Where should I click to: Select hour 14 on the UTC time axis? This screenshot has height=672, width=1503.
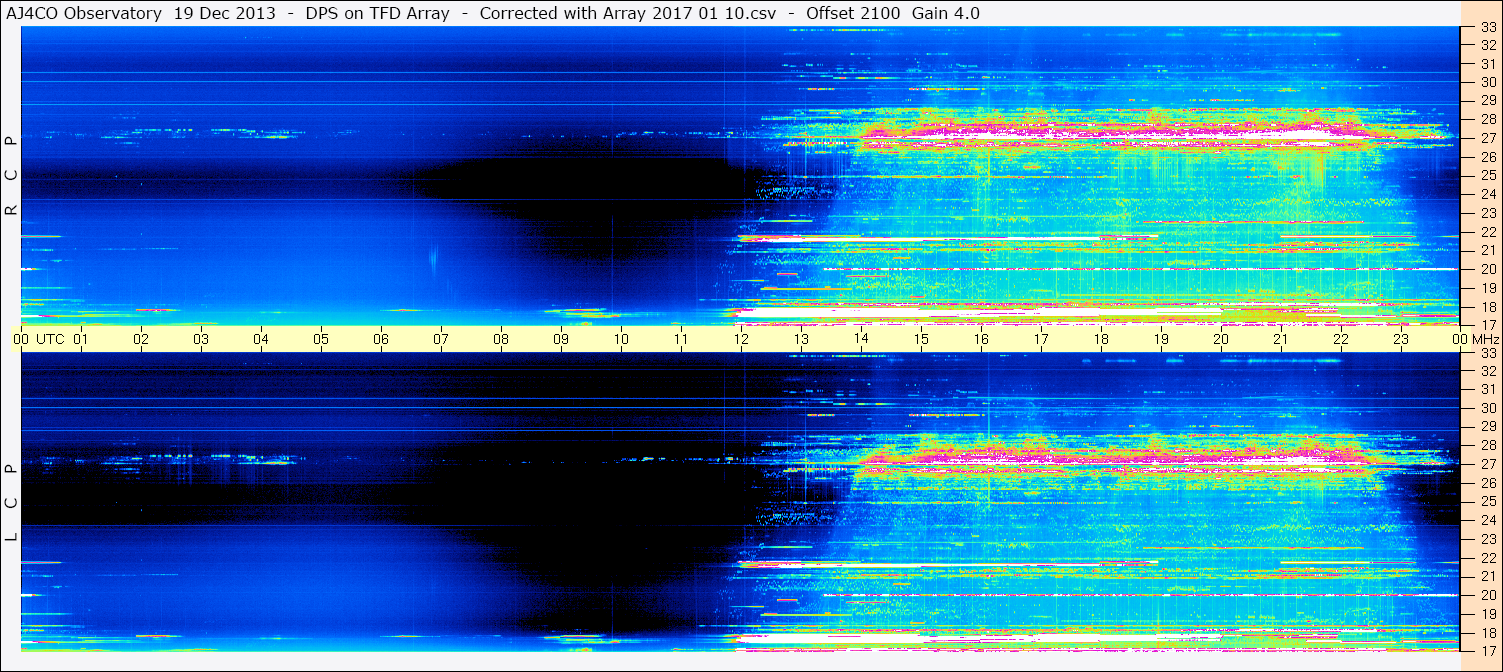click(x=861, y=339)
